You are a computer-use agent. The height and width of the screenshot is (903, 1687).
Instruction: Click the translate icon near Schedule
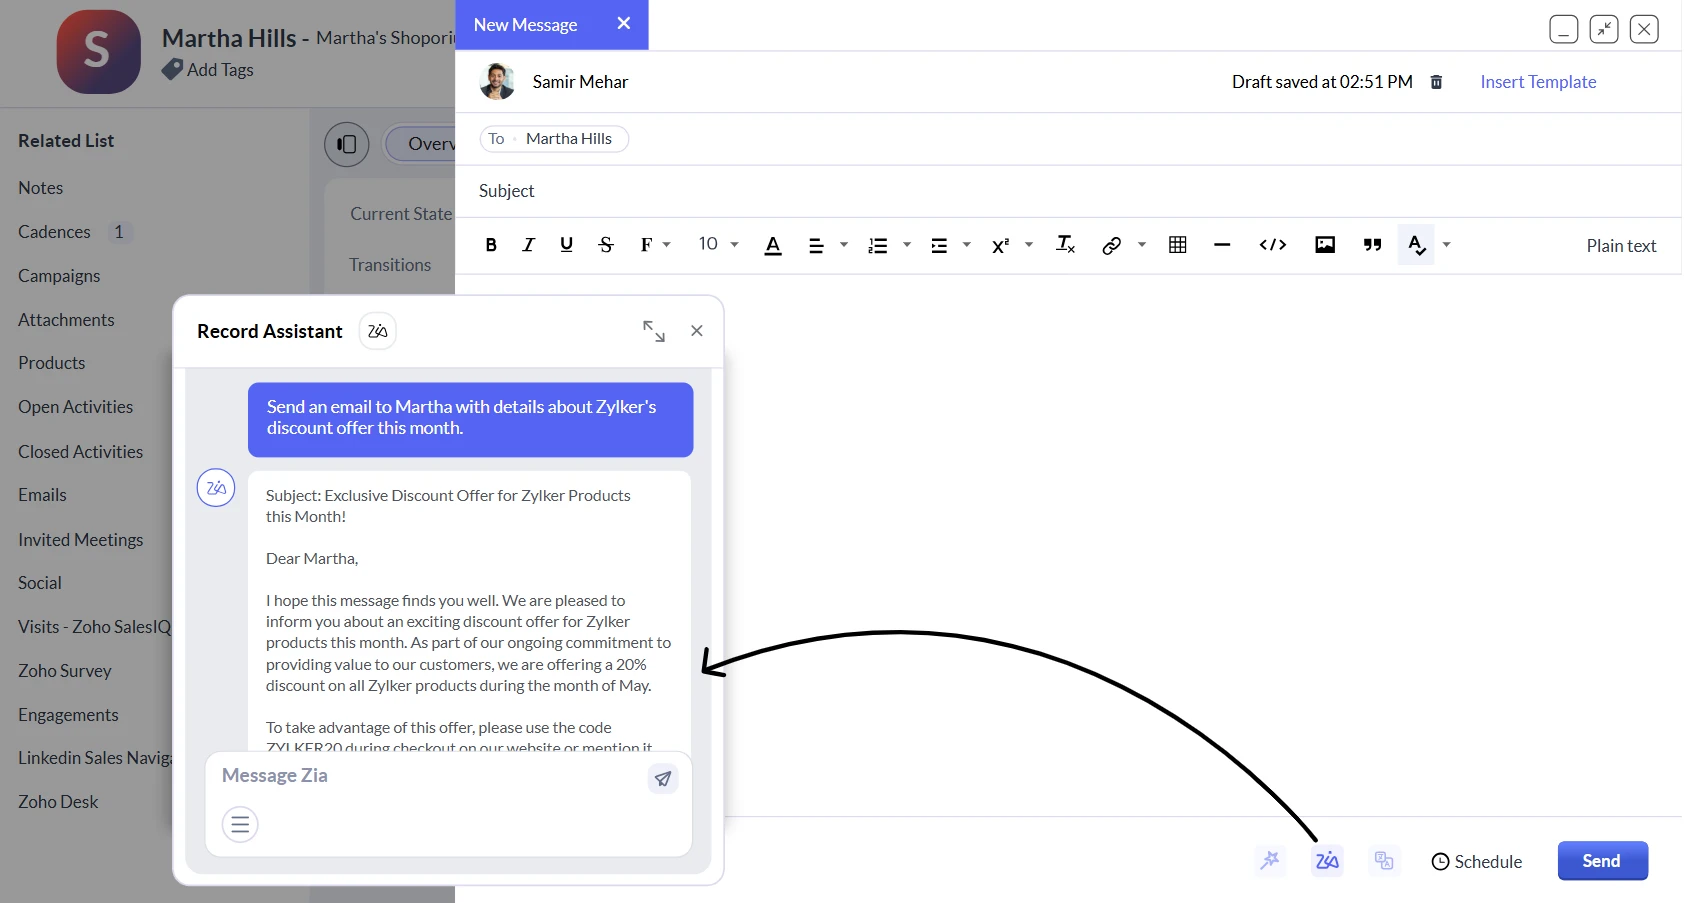click(1384, 861)
